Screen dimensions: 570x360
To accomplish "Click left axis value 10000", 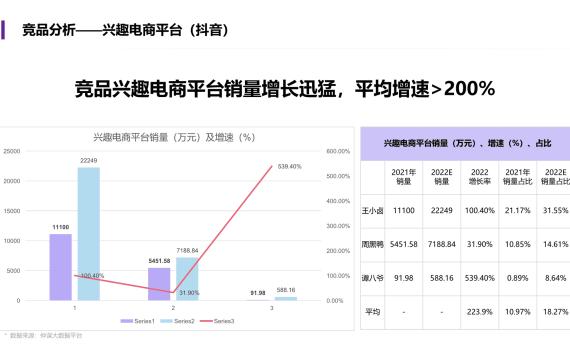I will (12, 241).
